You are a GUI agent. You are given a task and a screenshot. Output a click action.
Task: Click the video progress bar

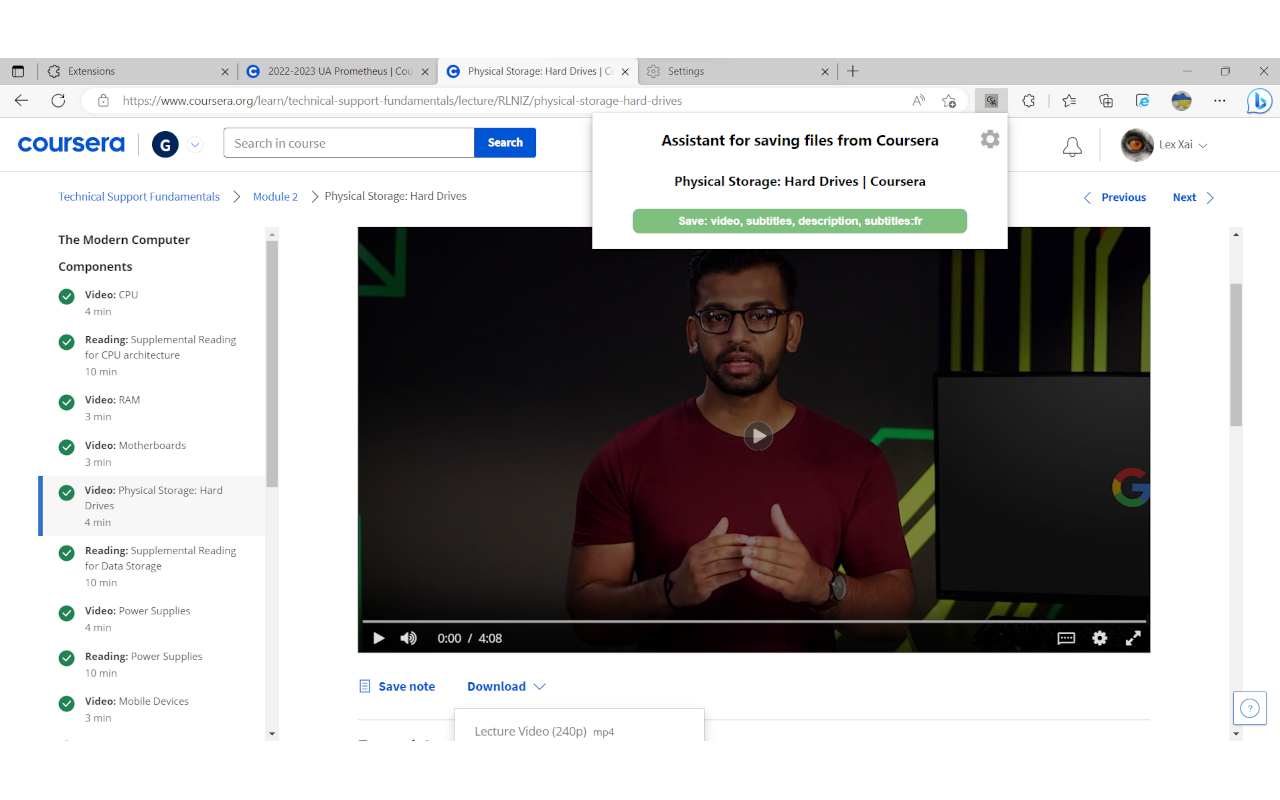tap(754, 621)
